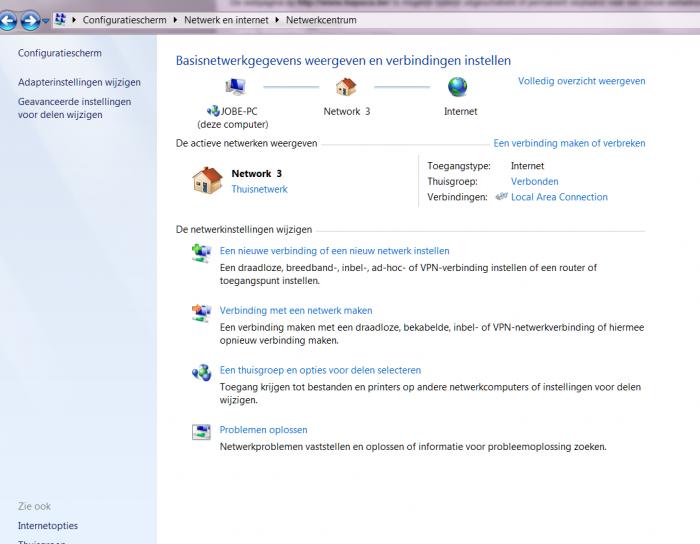This screenshot has height=544, width=700.
Task: Click the Basisnetwerkgegevens weergeven page title
Action: 343,61
